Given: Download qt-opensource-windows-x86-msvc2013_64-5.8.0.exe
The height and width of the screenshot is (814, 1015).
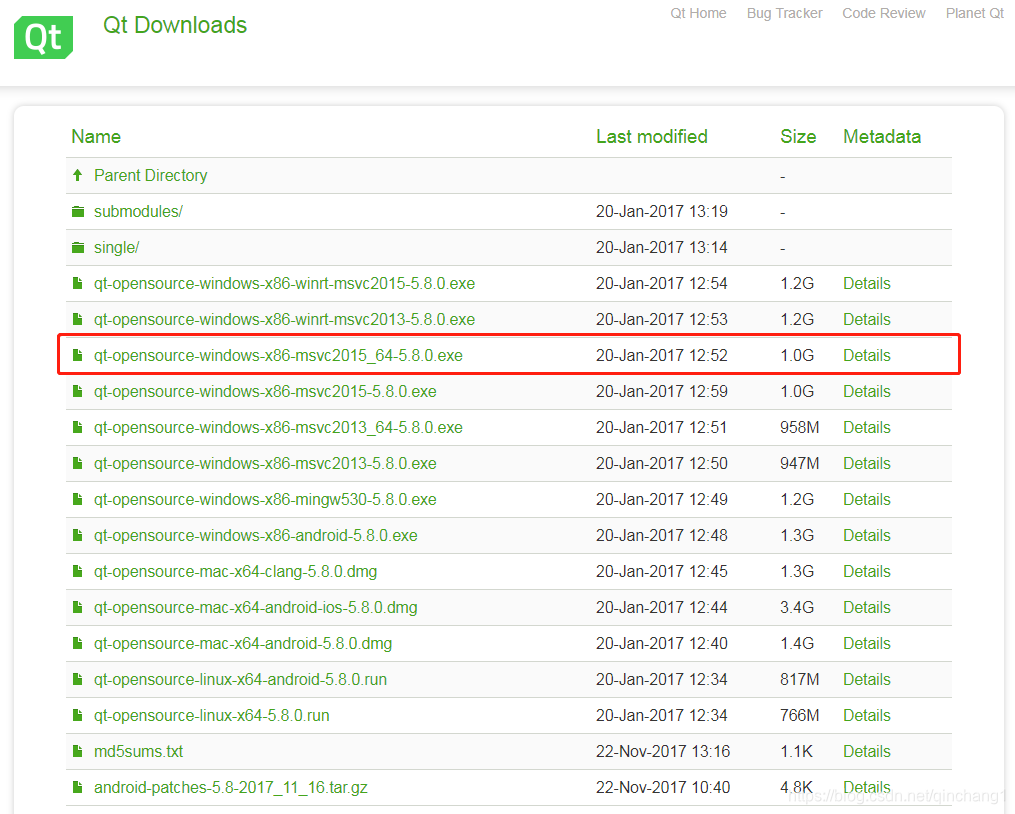Looking at the screenshot, I should click(278, 427).
